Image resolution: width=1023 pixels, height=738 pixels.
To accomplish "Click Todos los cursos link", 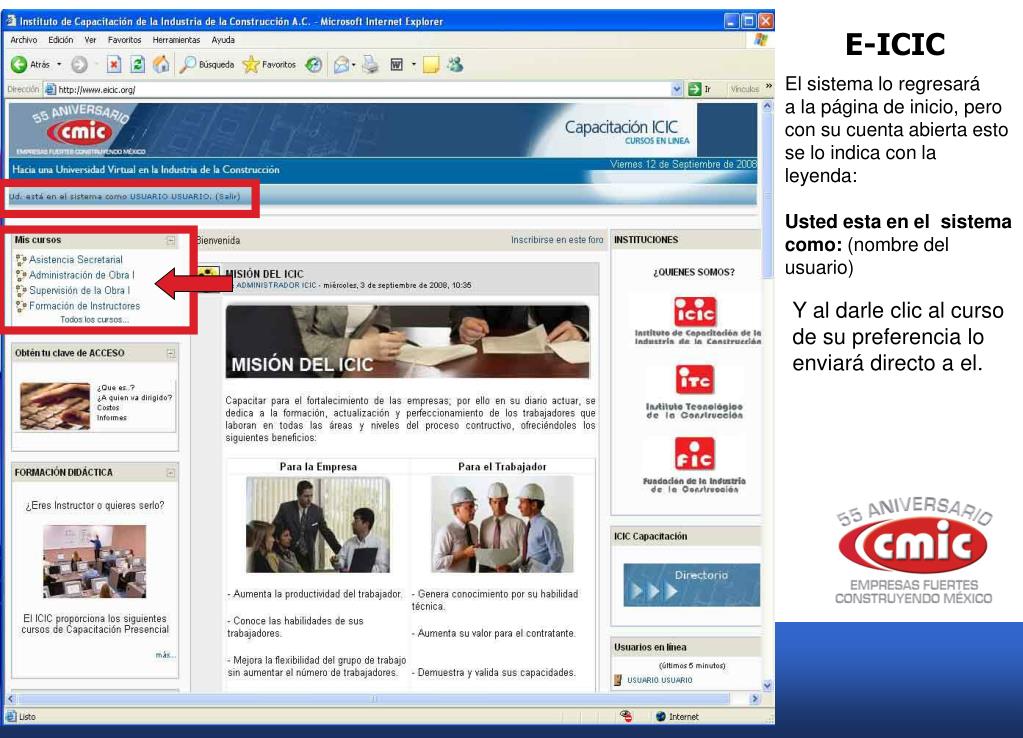I will tap(95, 320).
